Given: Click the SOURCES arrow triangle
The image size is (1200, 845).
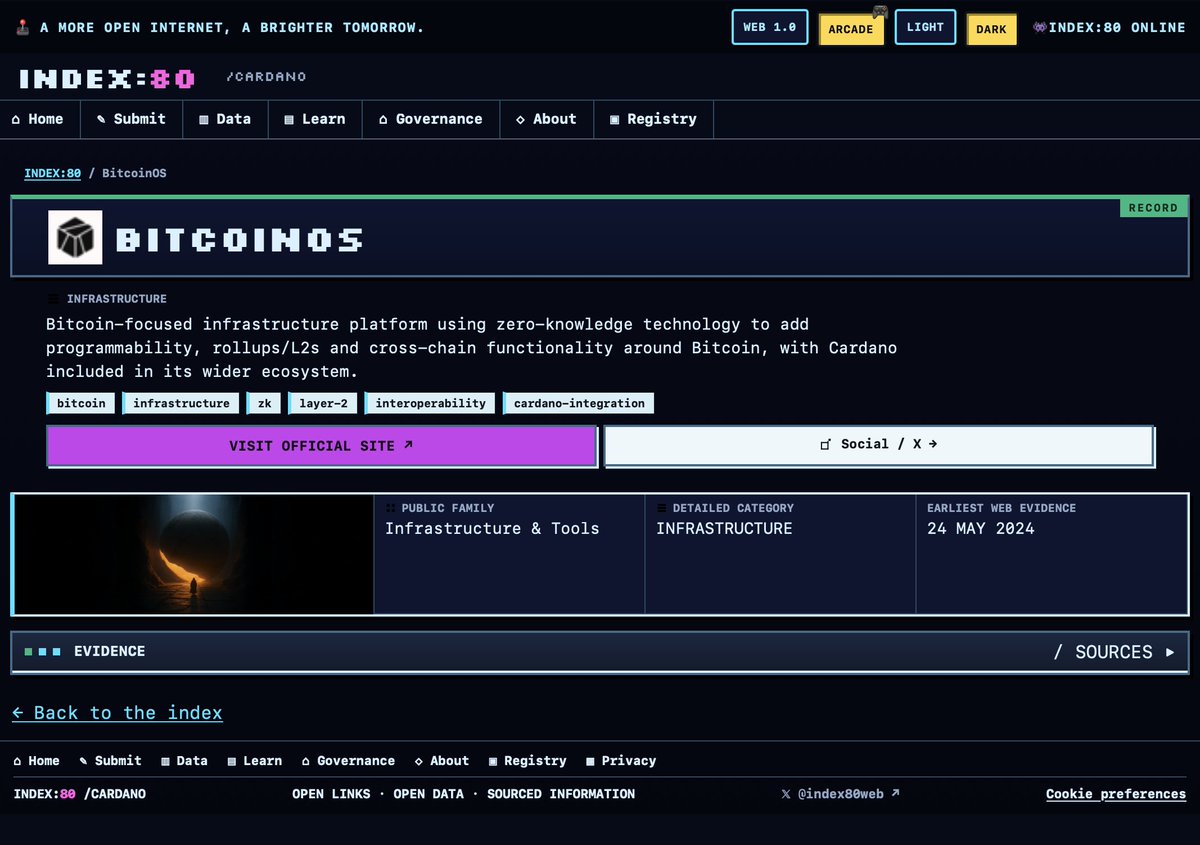Looking at the screenshot, I should 1170,652.
